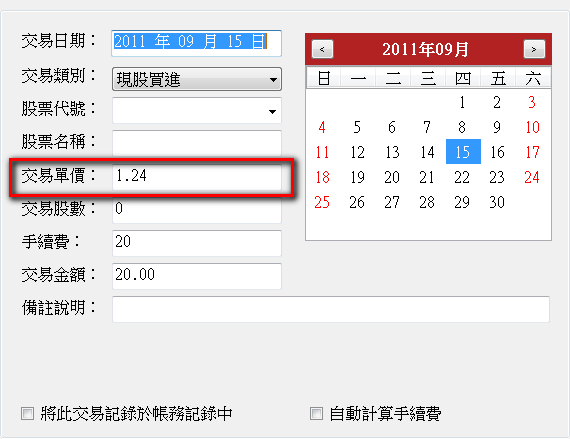The width and height of the screenshot is (570, 439).
Task: Select day 19 in the calendar
Action: [x=357, y=177]
